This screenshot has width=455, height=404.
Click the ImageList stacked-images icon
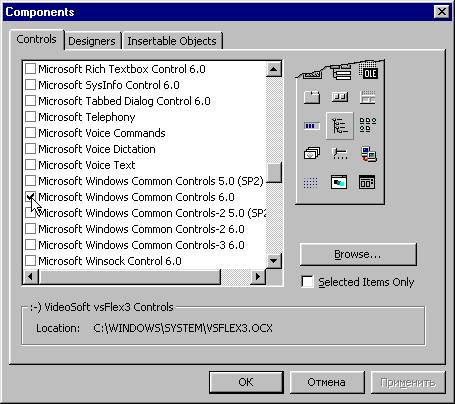coord(312,154)
